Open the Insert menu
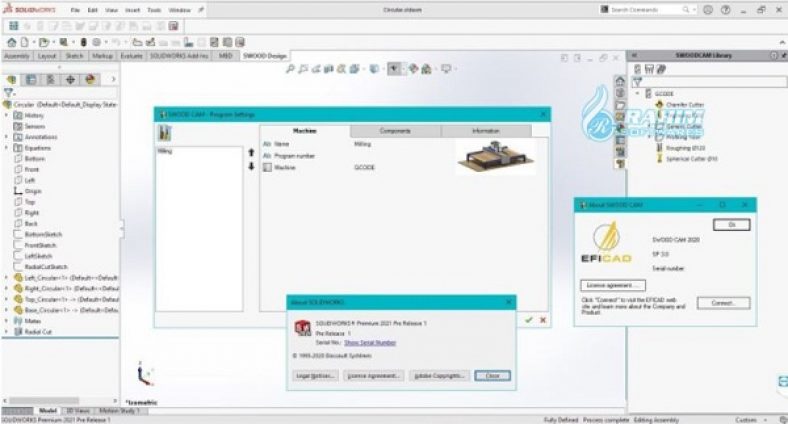Image resolution: width=788 pixels, height=424 pixels. tap(133, 10)
